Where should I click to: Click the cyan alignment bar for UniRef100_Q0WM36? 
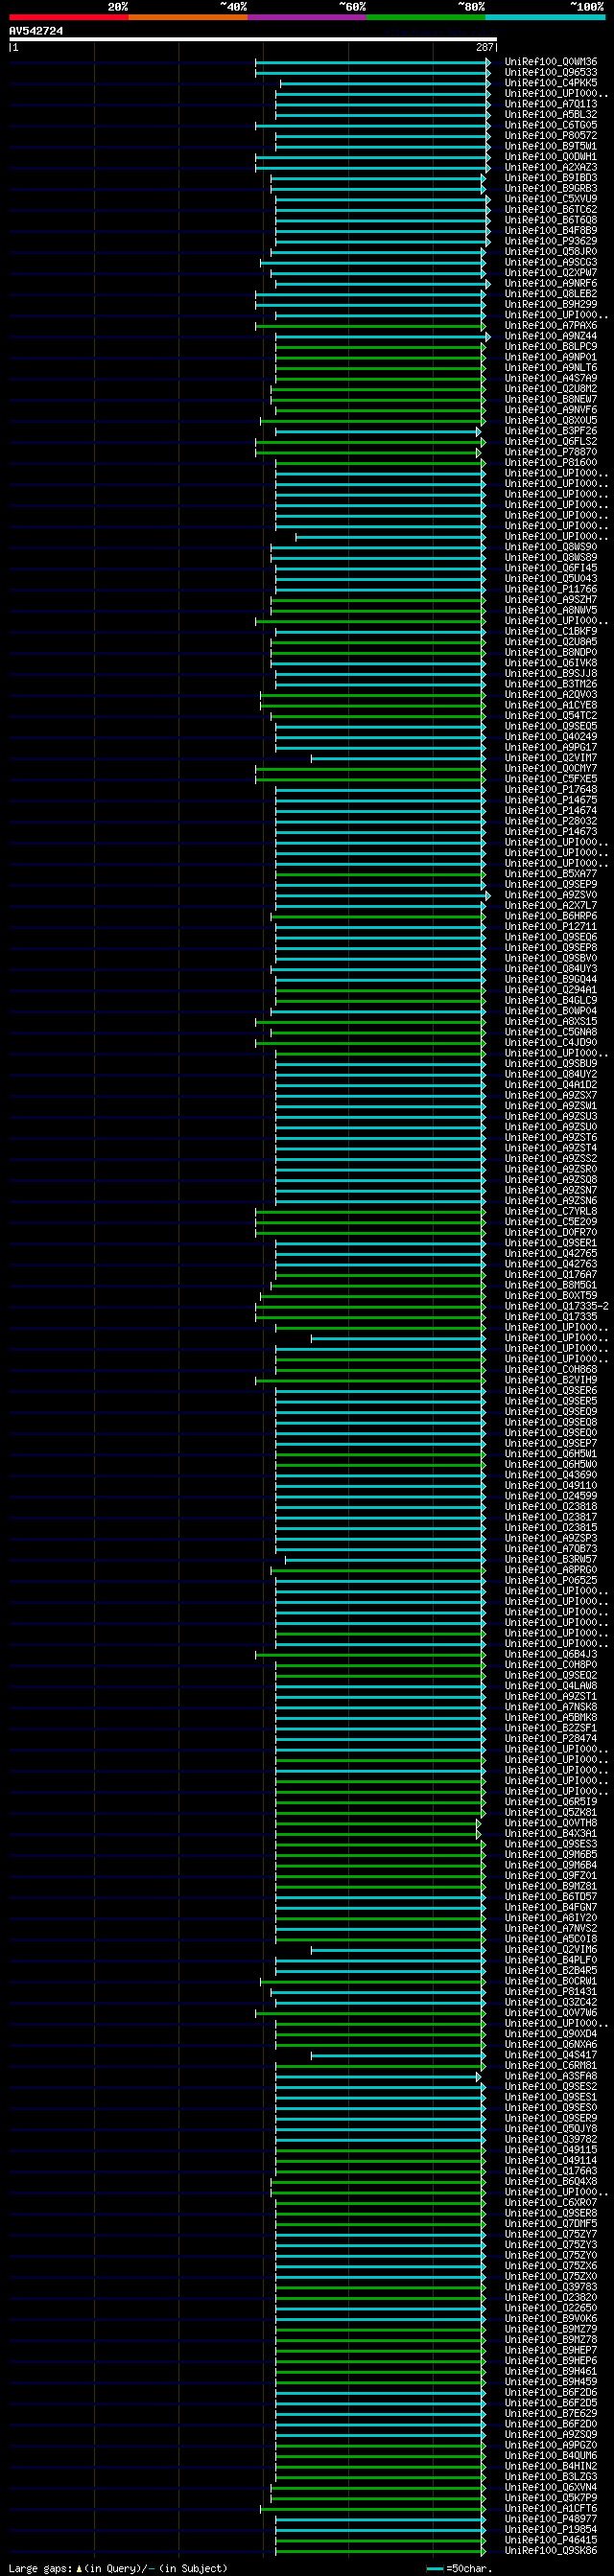click(x=372, y=62)
